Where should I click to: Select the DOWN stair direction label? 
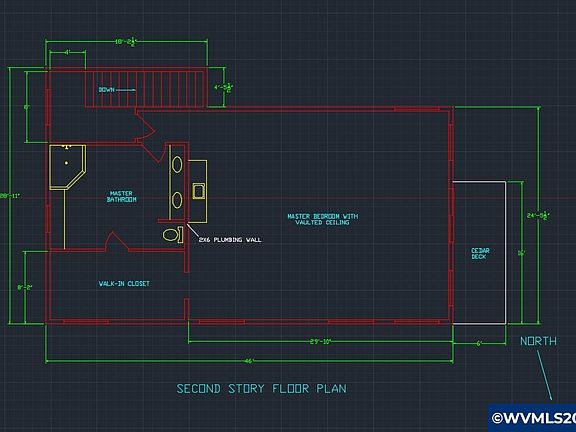tap(107, 90)
